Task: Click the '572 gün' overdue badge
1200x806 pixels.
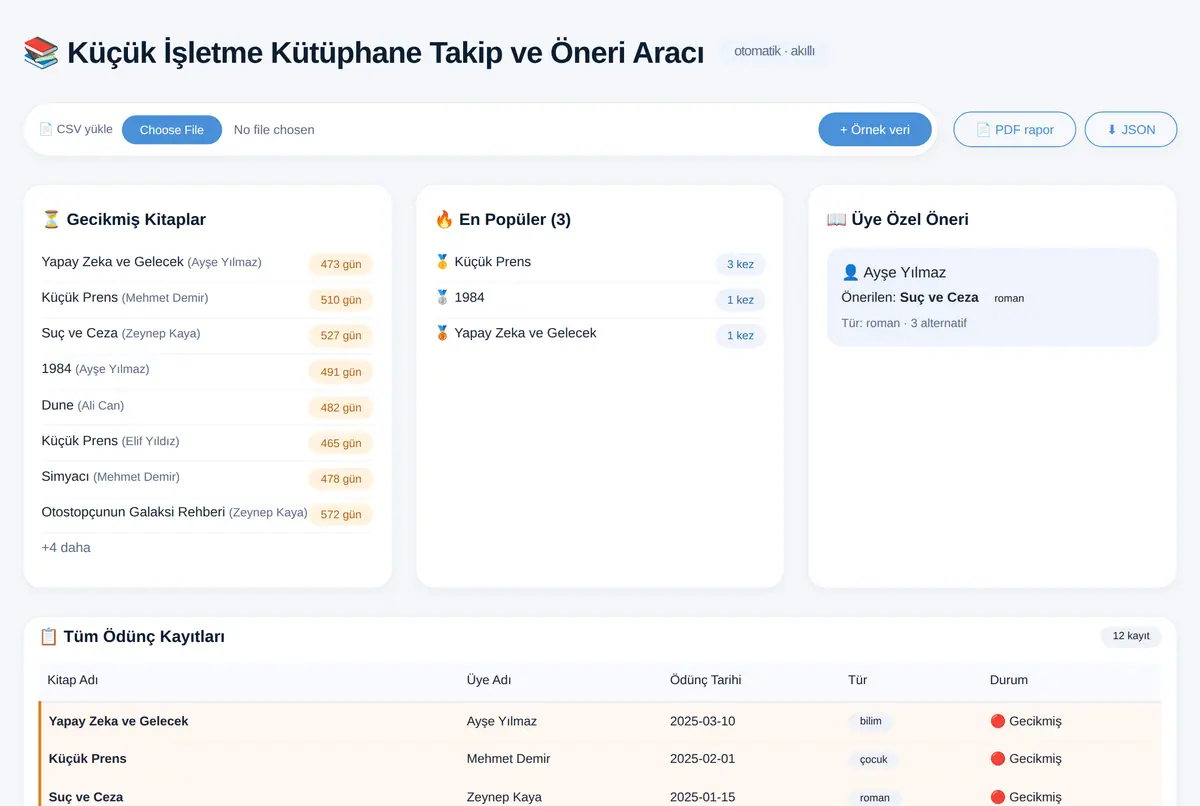Action: pyautogui.click(x=341, y=515)
